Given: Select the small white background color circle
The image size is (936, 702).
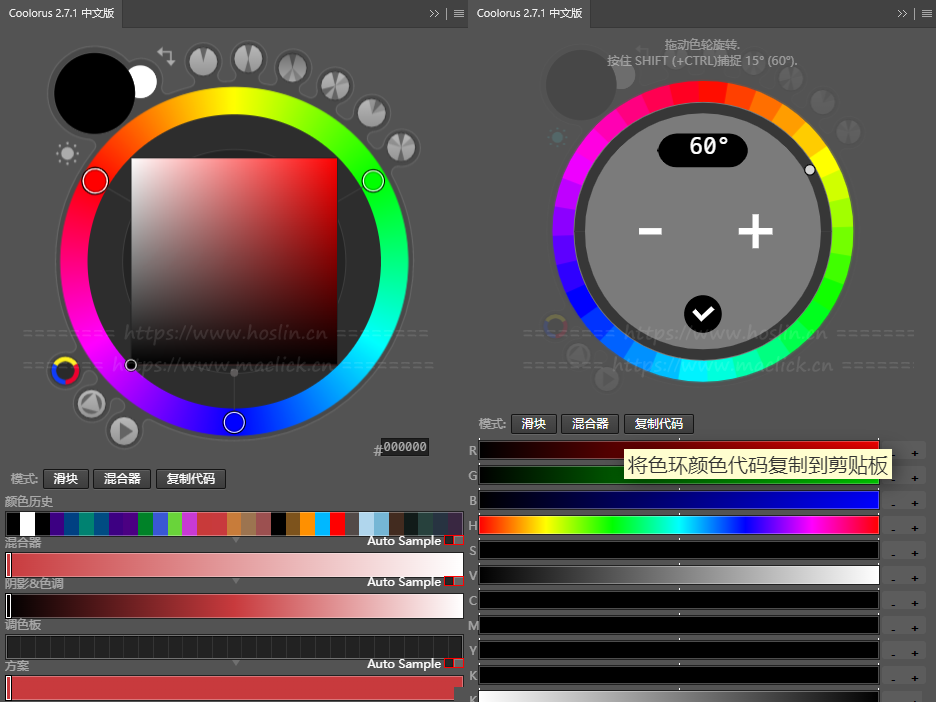Looking at the screenshot, I should (143, 82).
